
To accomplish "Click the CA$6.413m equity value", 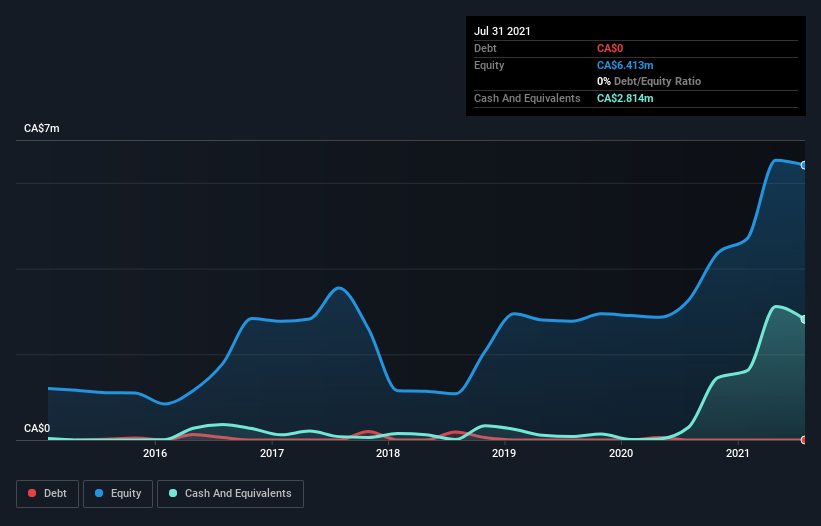I will [625, 65].
